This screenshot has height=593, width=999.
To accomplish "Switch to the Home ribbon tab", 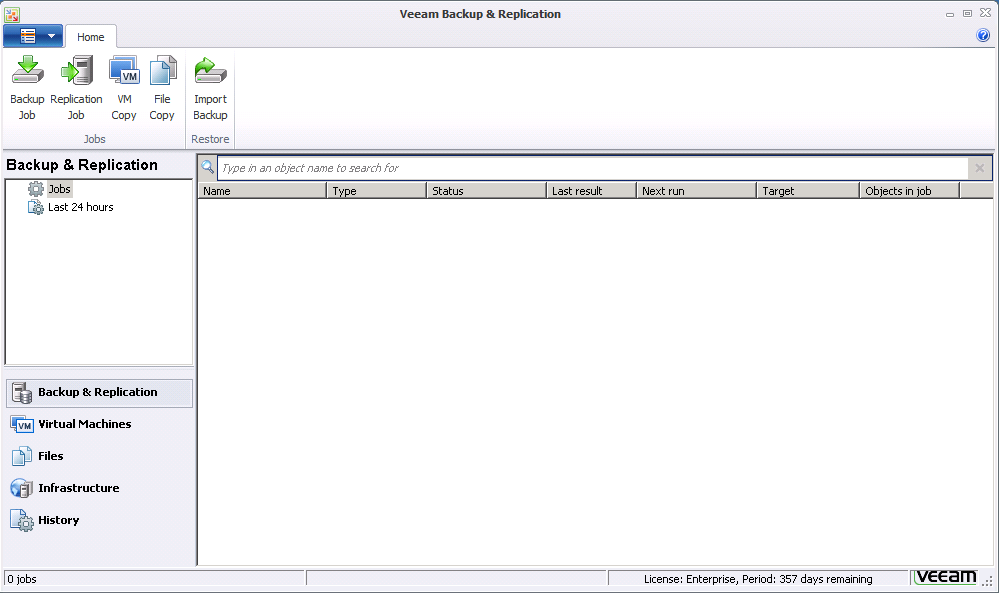I will [90, 37].
